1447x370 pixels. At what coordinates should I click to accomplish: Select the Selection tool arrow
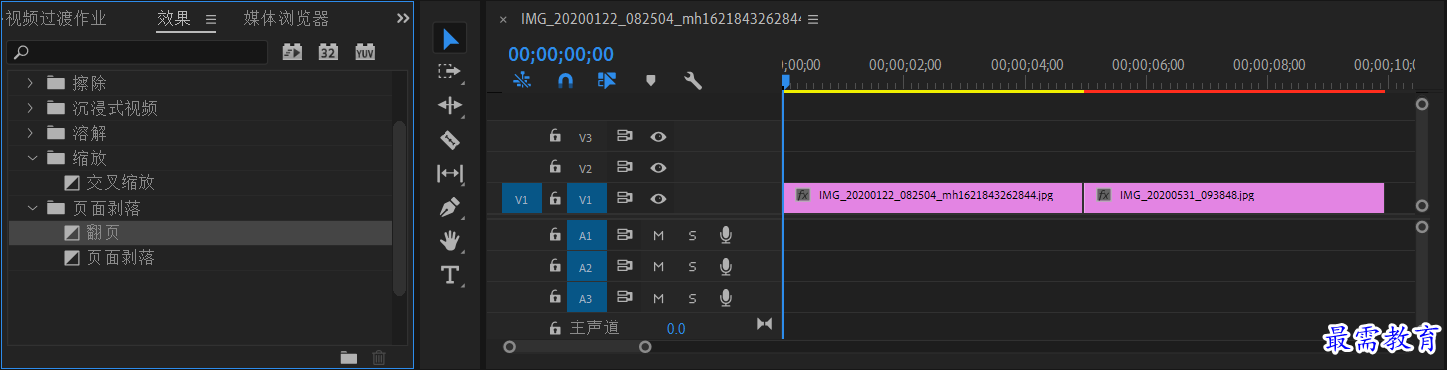451,39
